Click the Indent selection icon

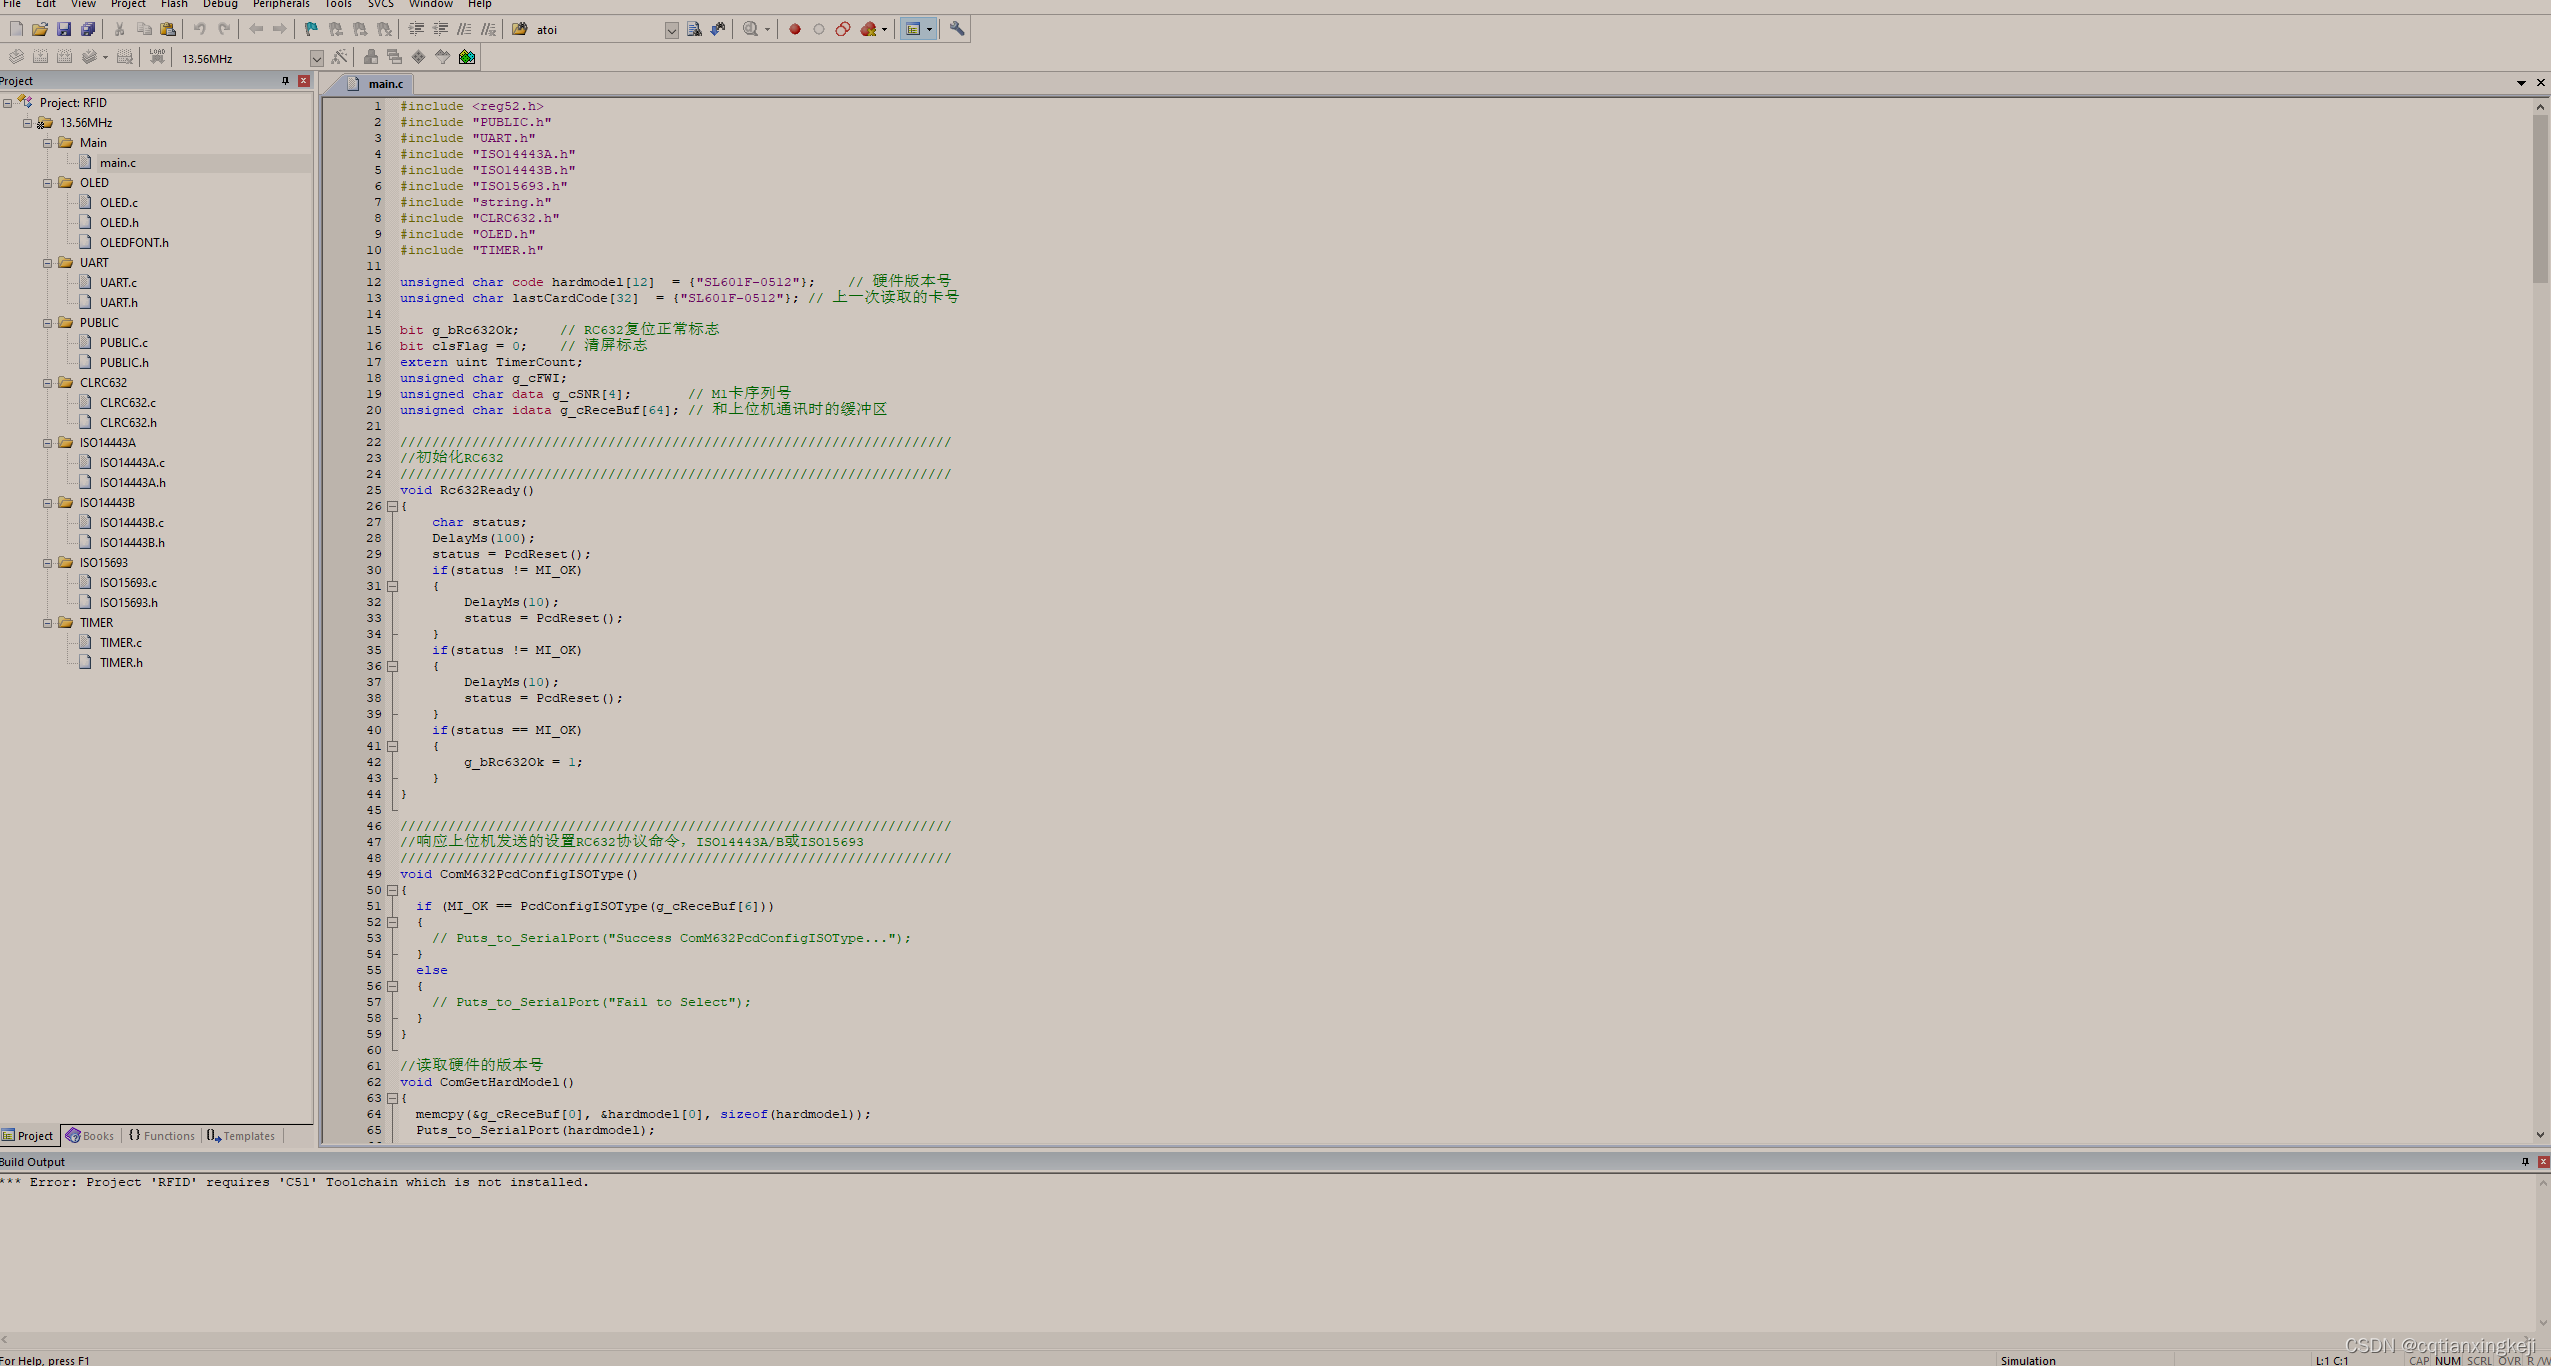pyautogui.click(x=416, y=29)
